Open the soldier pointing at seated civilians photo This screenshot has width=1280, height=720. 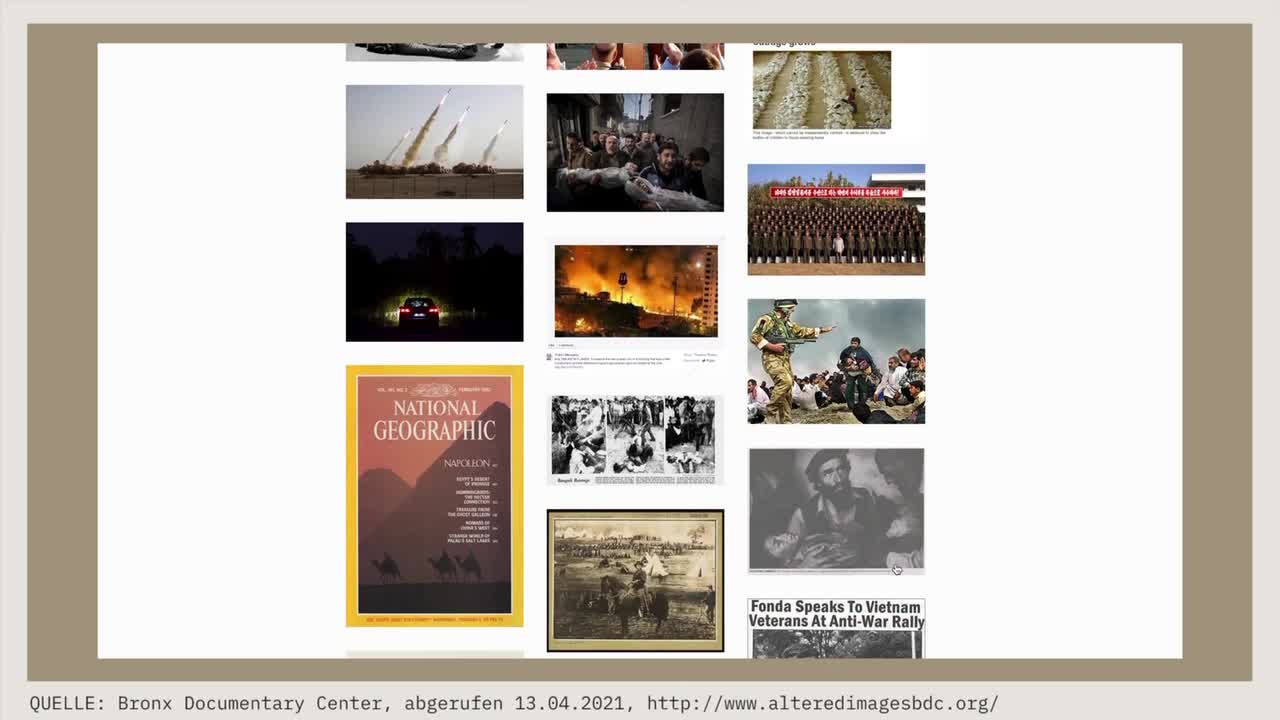(836, 361)
